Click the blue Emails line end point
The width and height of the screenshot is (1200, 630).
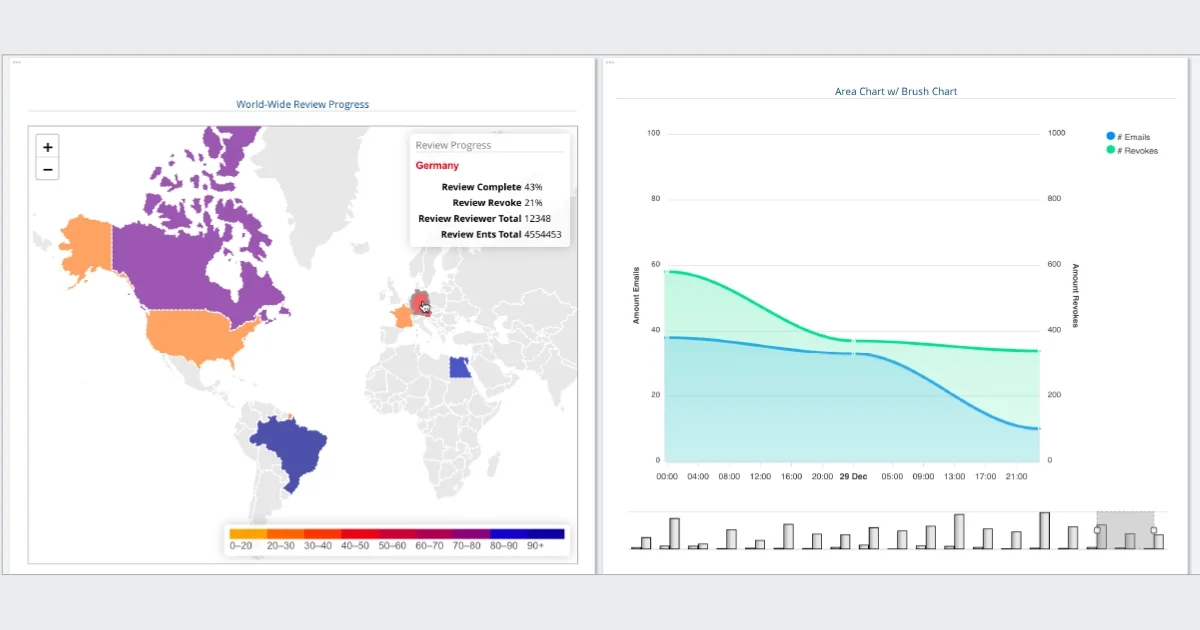[x=1039, y=429]
